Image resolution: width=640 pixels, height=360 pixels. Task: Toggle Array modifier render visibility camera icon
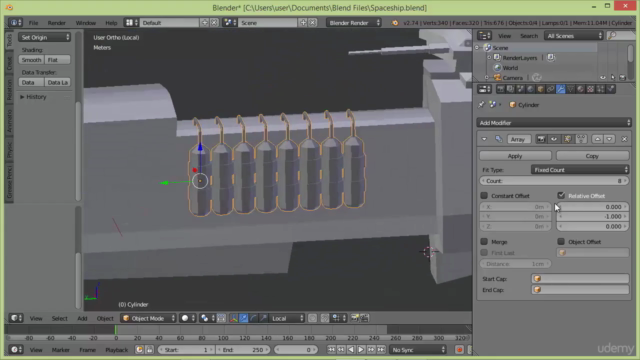(541, 139)
